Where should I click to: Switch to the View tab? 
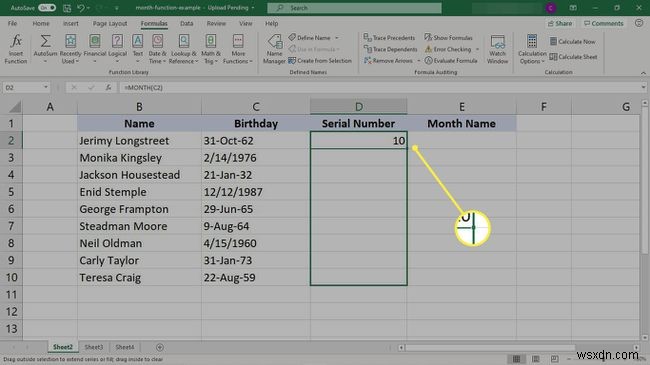point(245,24)
